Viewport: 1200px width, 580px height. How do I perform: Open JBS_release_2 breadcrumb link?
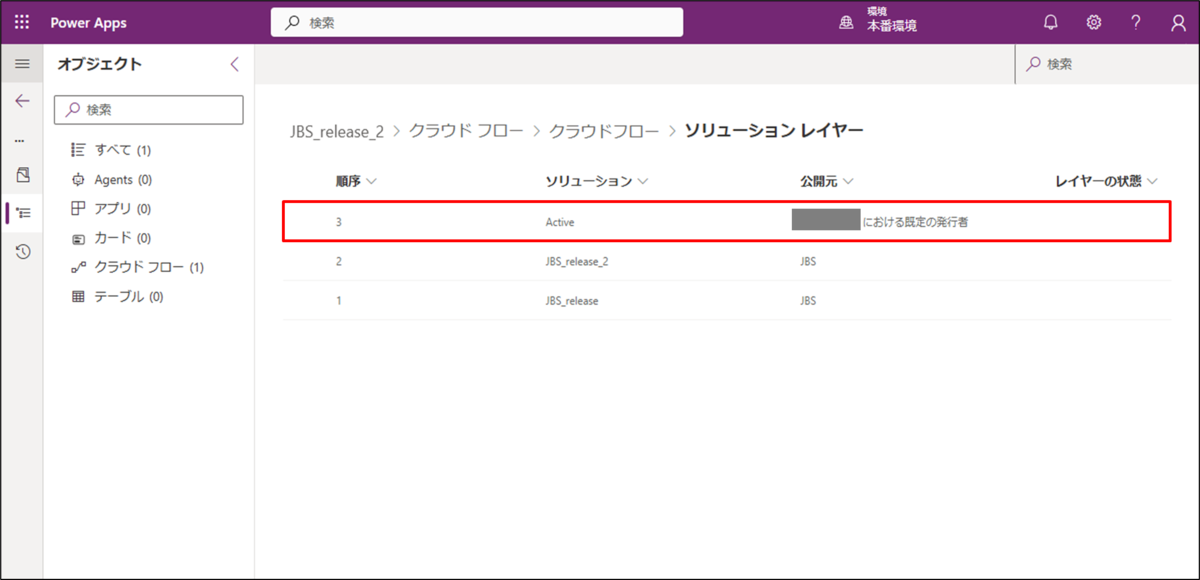tap(336, 131)
